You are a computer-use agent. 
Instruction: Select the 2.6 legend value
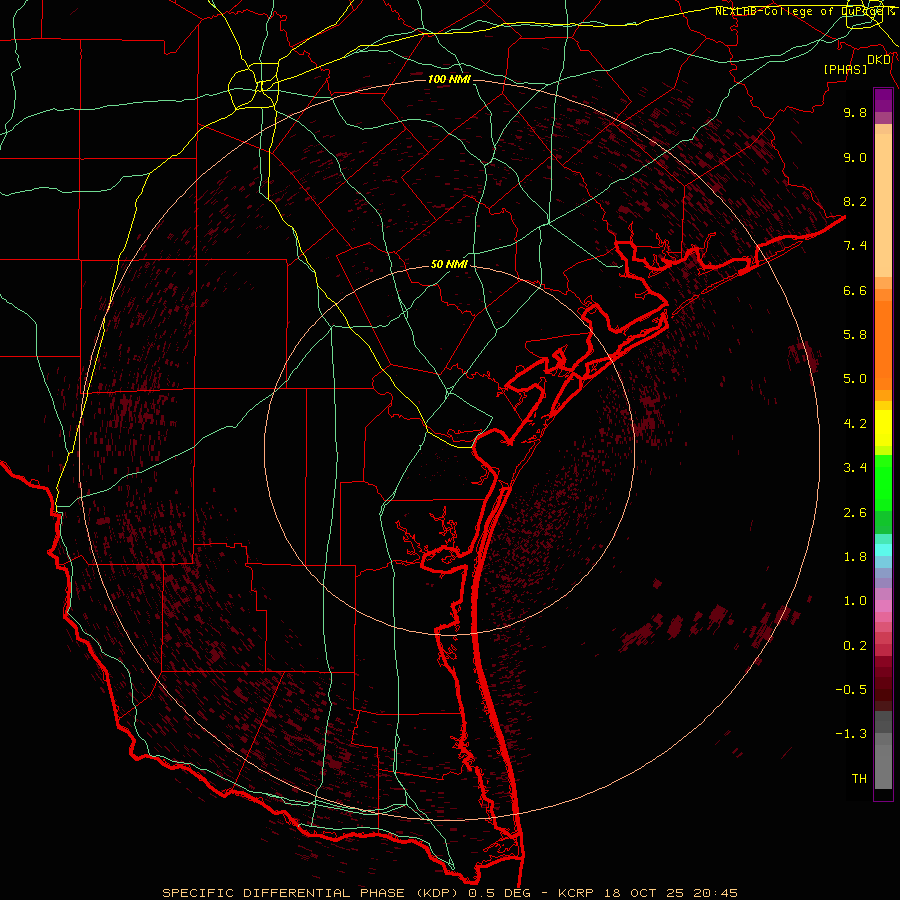pyautogui.click(x=855, y=513)
